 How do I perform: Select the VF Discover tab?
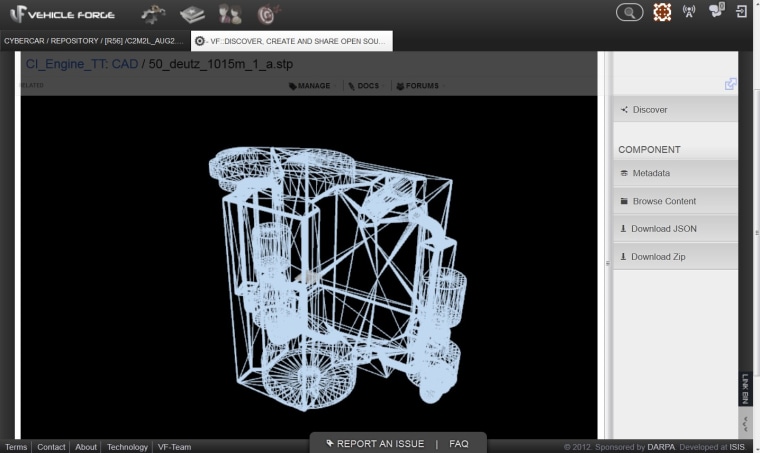[x=291, y=41]
